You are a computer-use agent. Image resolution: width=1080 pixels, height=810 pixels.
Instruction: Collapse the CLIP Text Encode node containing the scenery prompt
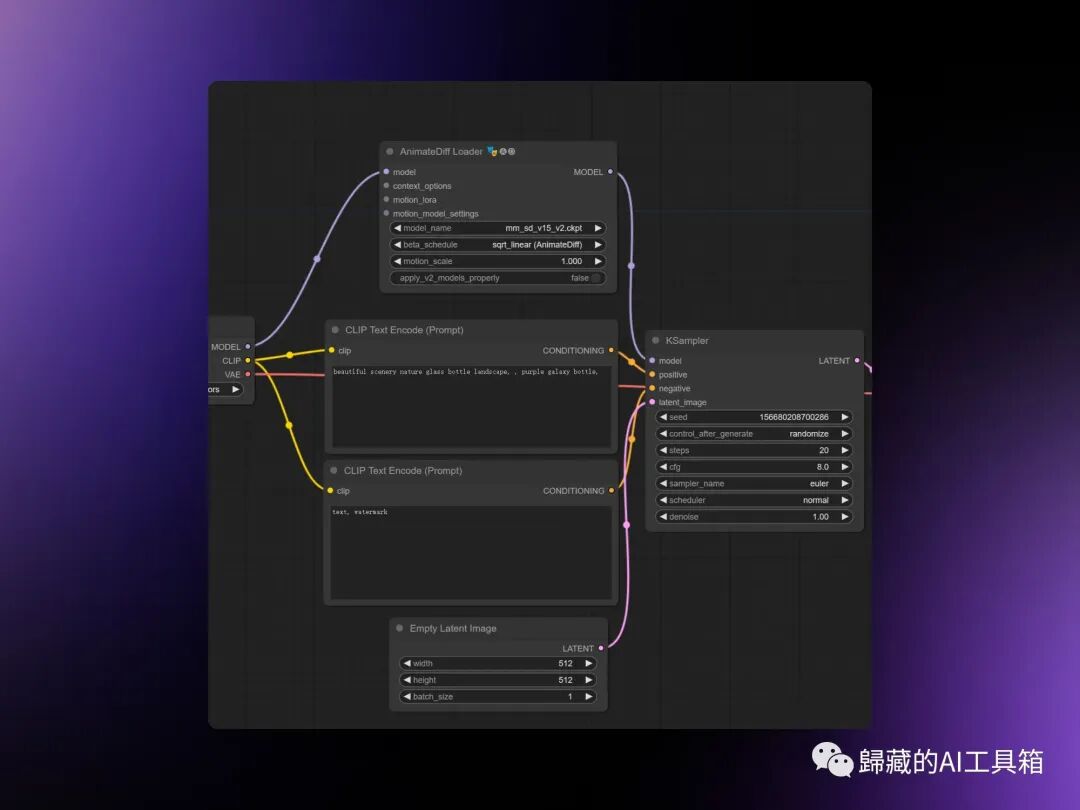pos(335,330)
